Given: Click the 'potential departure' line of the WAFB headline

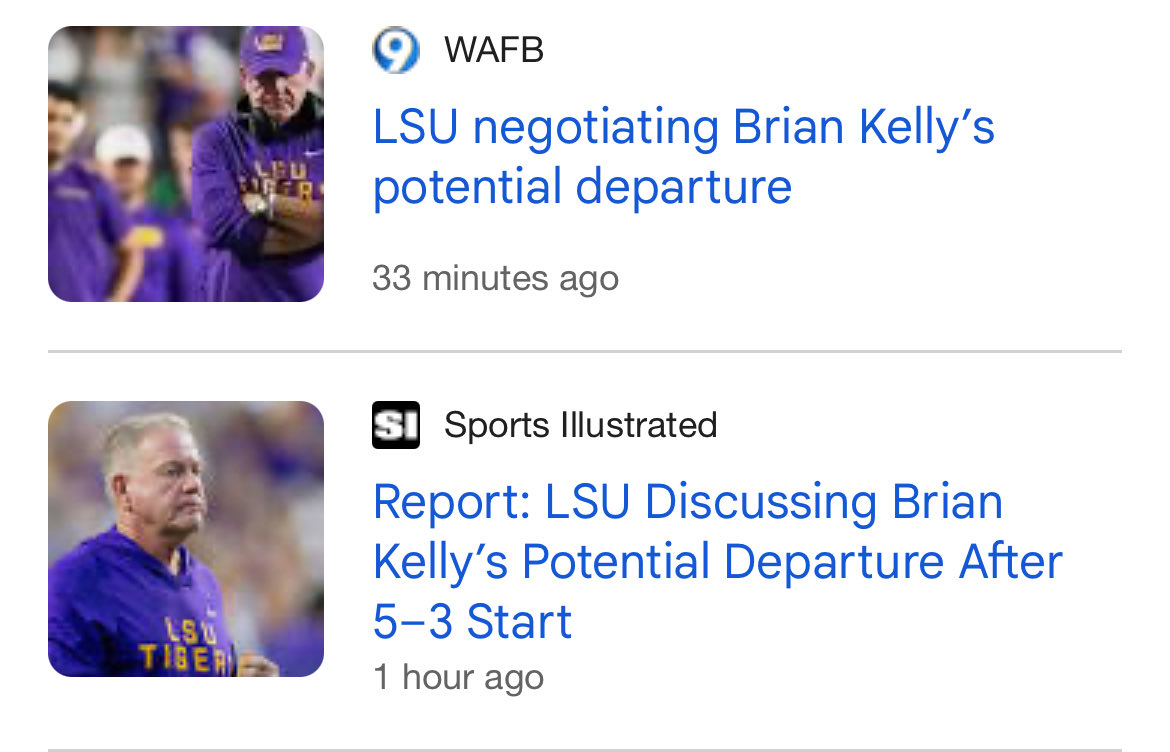Looking at the screenshot, I should pos(582,187).
